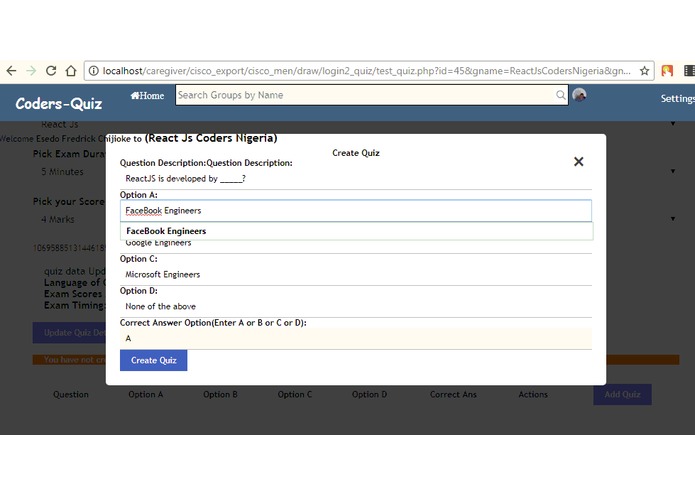Click the Option D: label
This screenshot has width=695, height=494.
[139, 291]
